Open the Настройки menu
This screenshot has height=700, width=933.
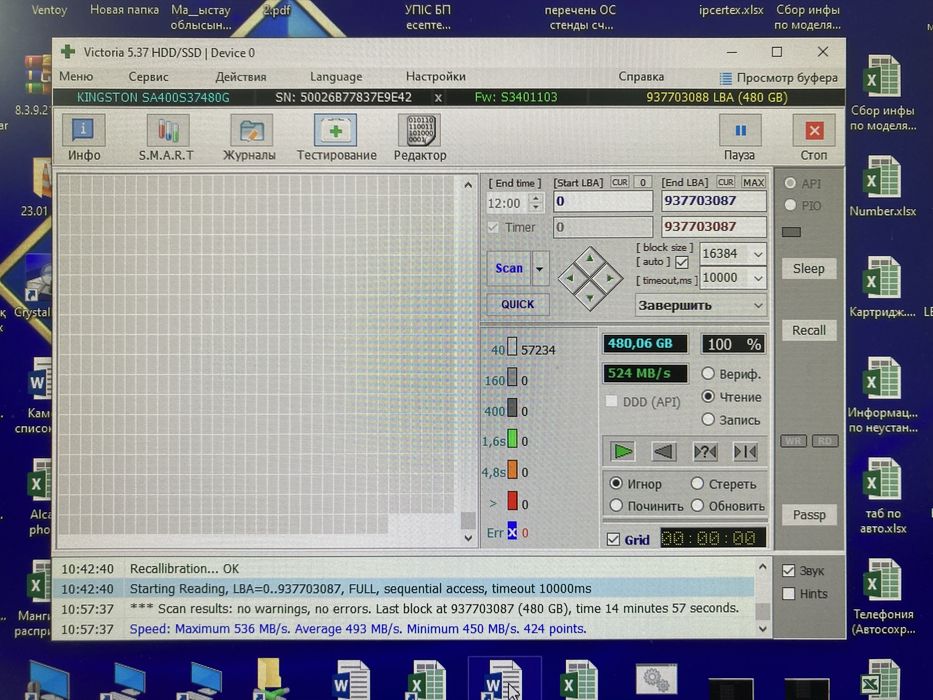coord(436,77)
